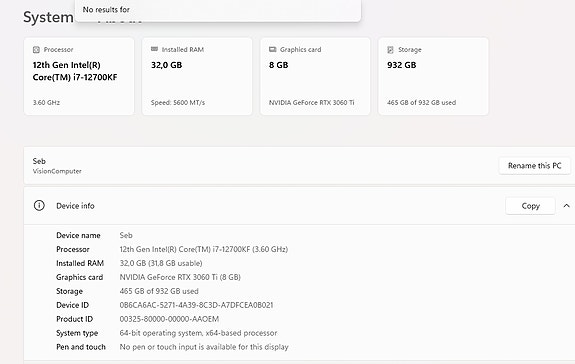Select 'NVIDIA GeForce RTX 3060 Ti (8 GB)' value
Image resolution: width=575 pixels, height=364 pixels.
click(180, 277)
